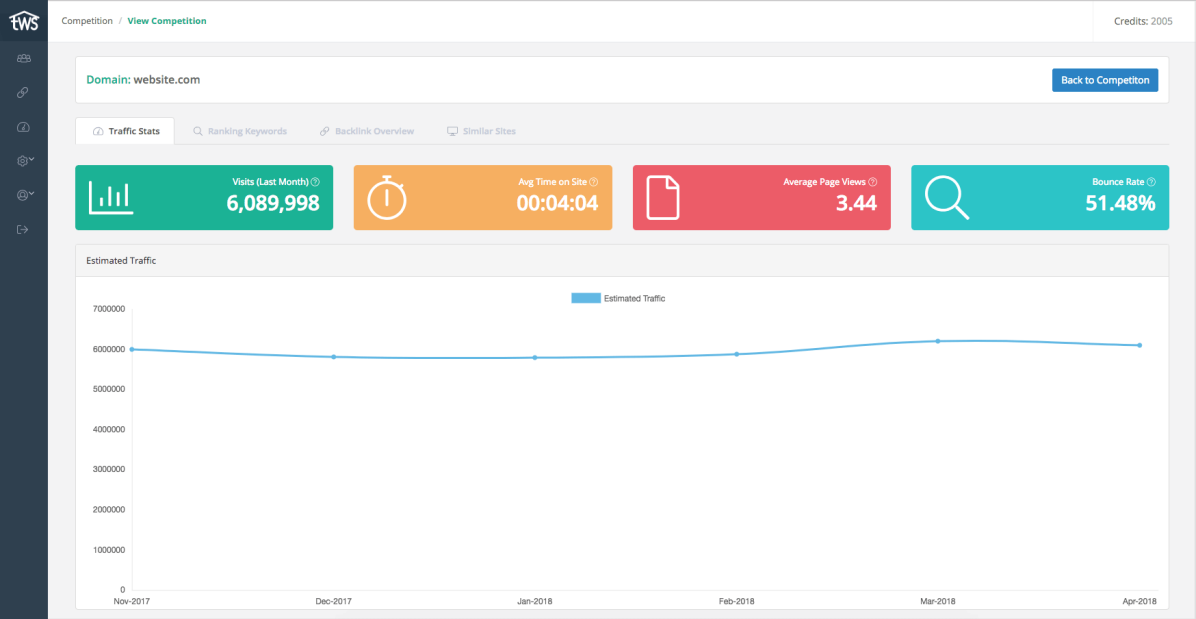Click the help icon next to Visits (Last Month)
This screenshot has width=1196, height=619.
tap(315, 182)
